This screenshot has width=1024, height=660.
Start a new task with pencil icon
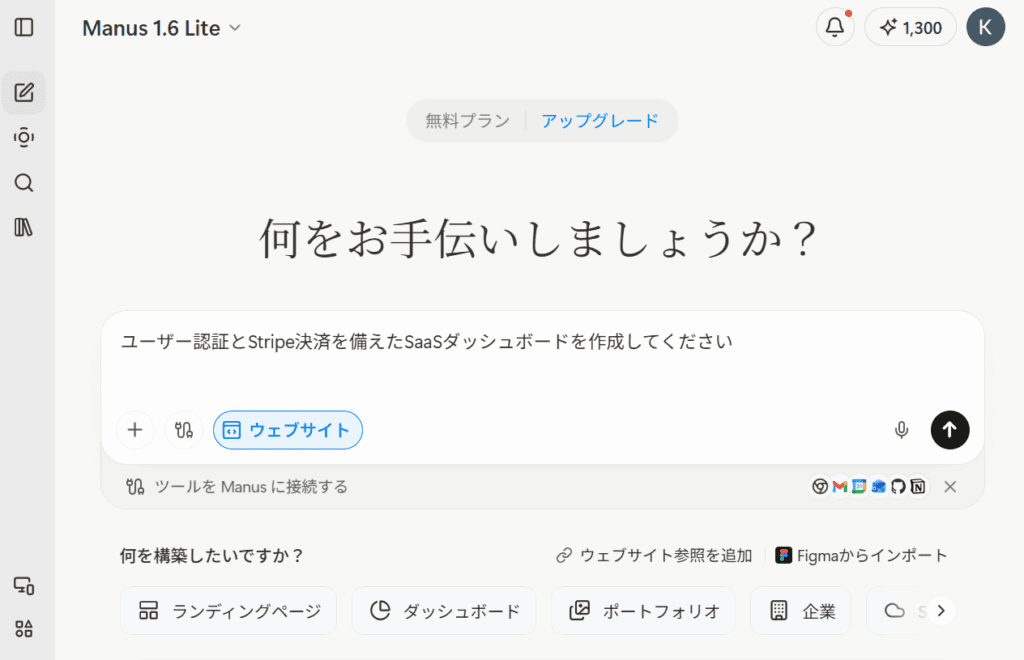click(x=24, y=93)
